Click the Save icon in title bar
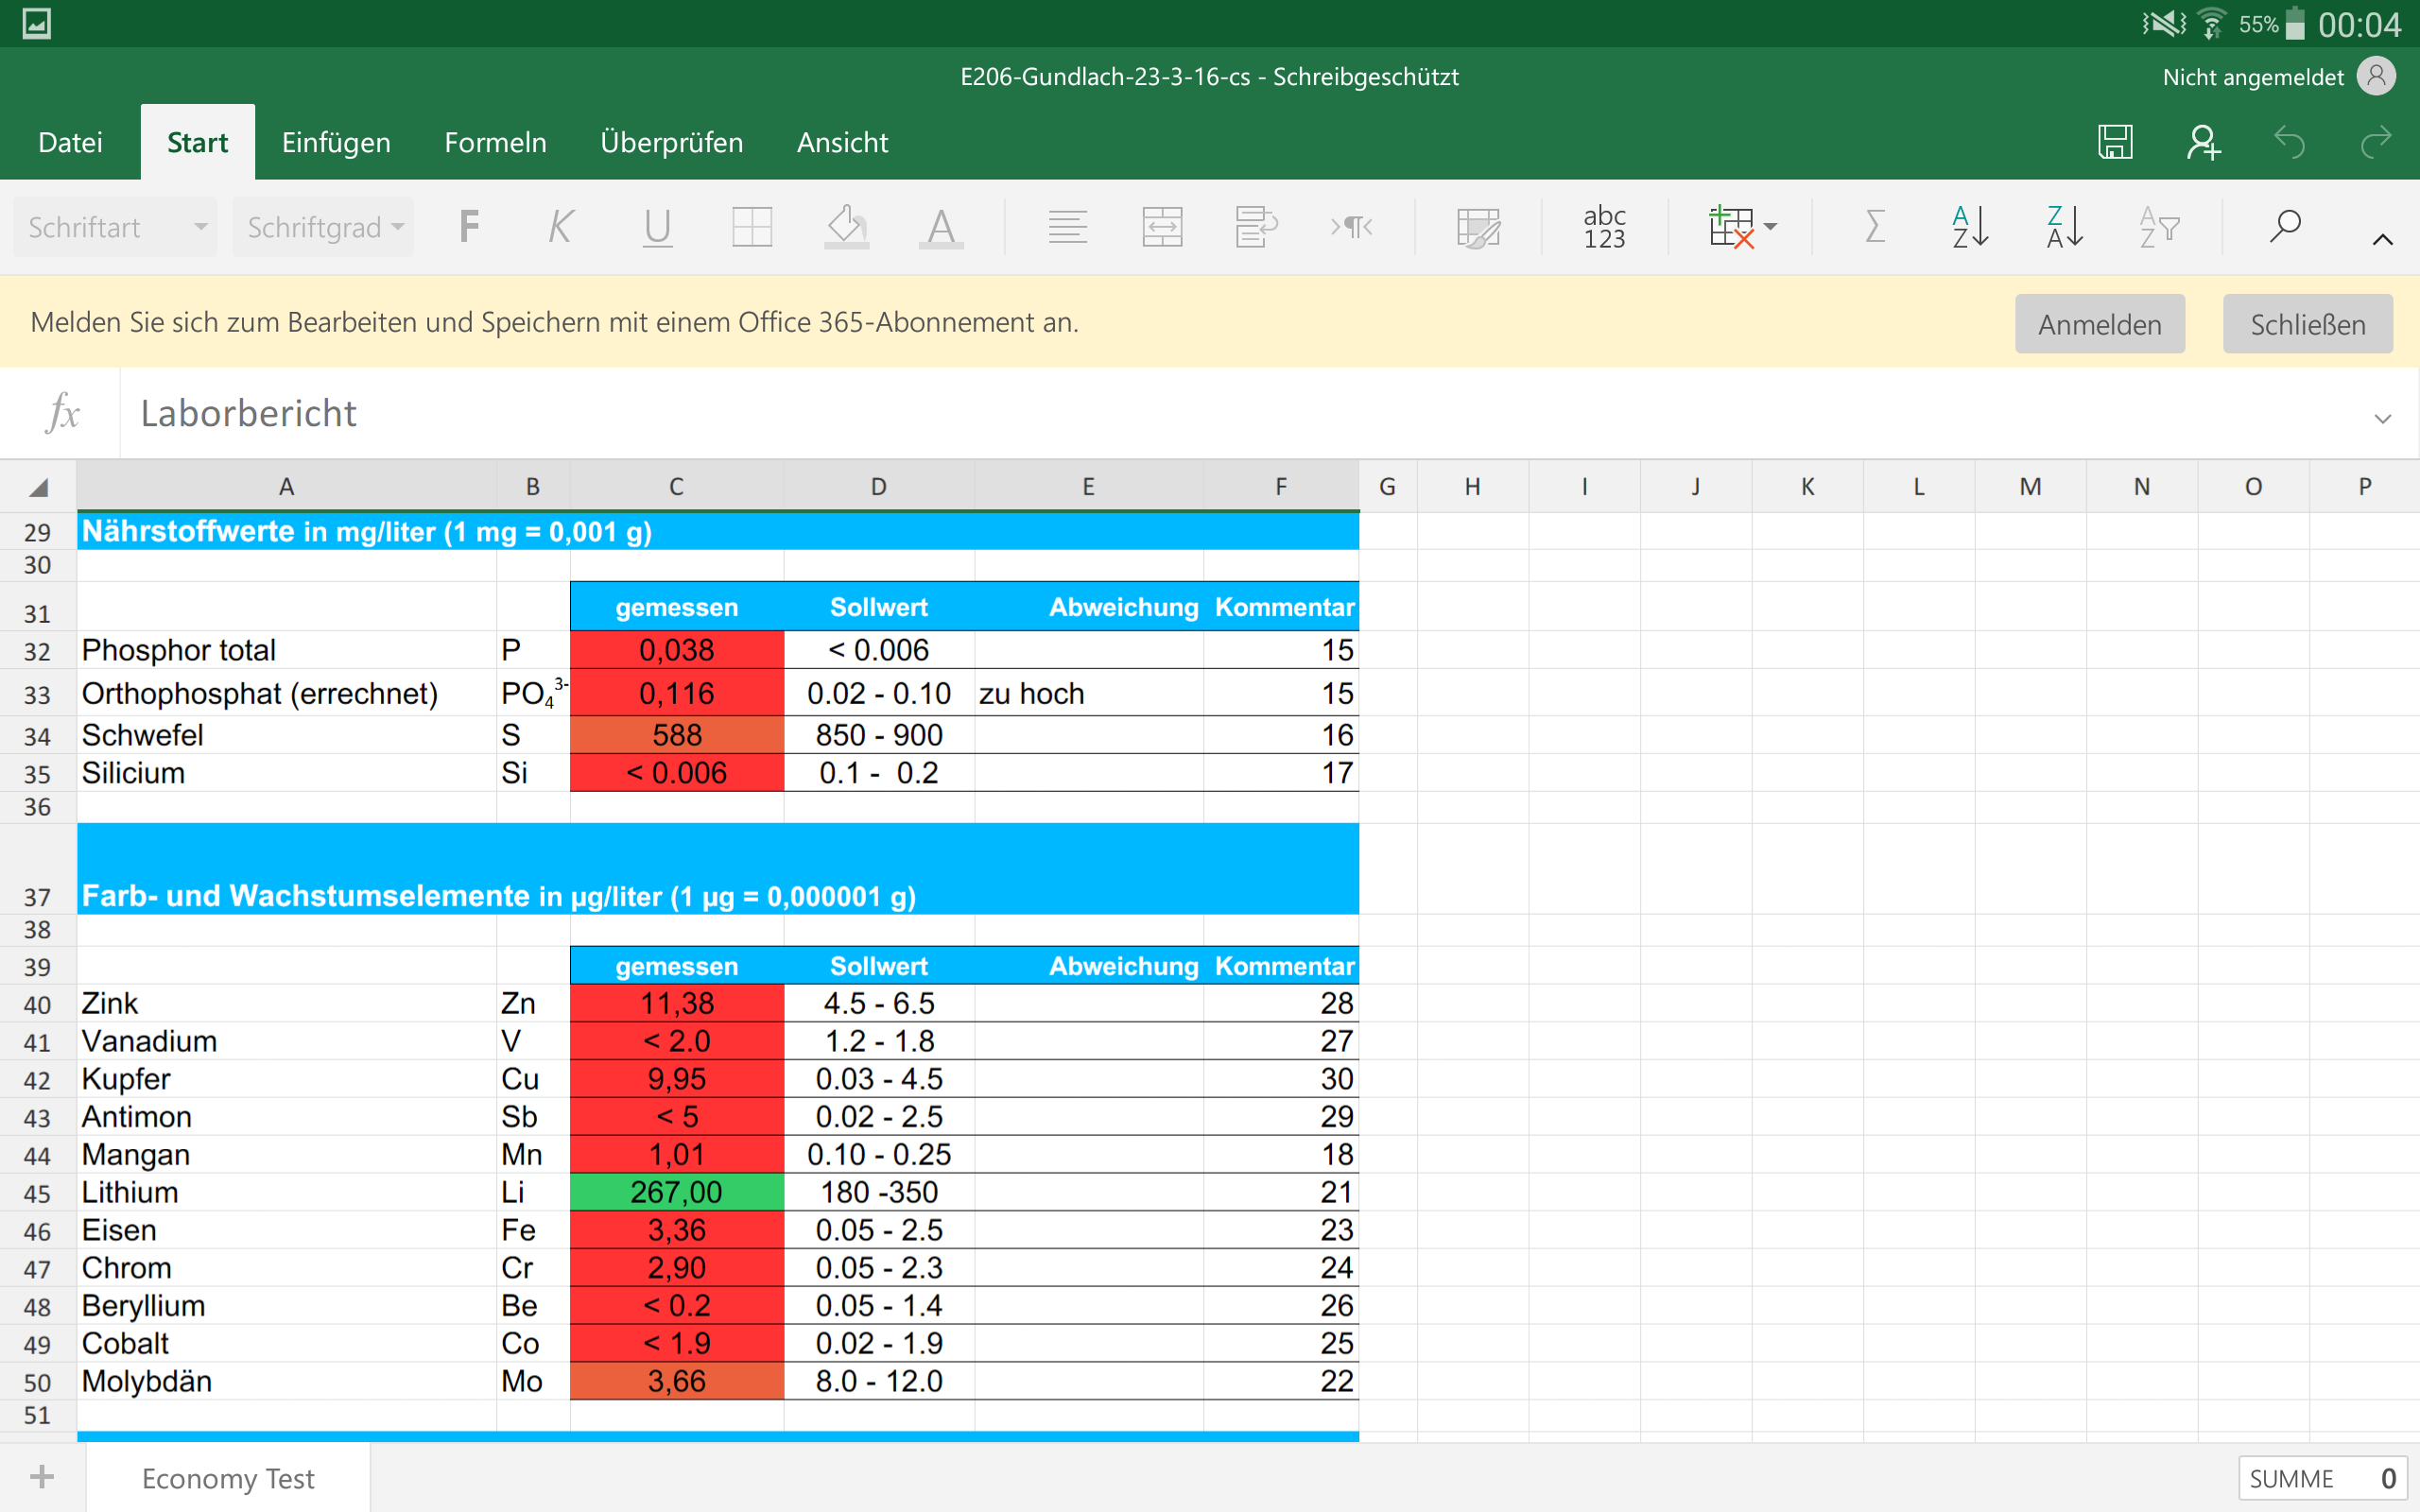 pyautogui.click(x=2114, y=142)
